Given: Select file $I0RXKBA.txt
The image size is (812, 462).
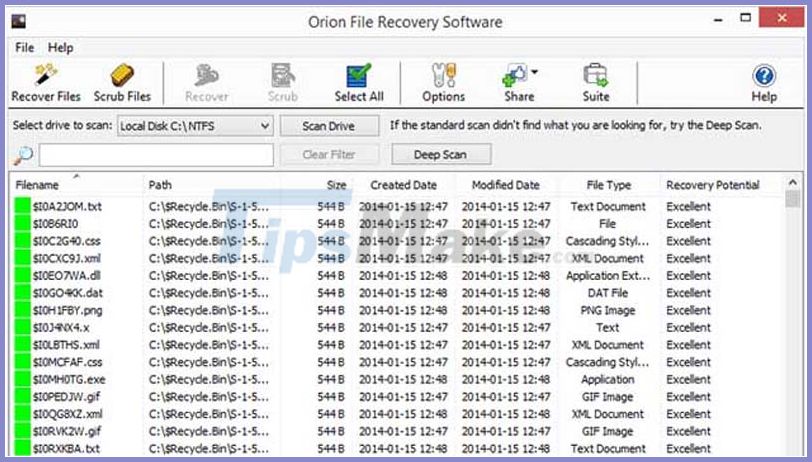Looking at the screenshot, I should point(67,449).
